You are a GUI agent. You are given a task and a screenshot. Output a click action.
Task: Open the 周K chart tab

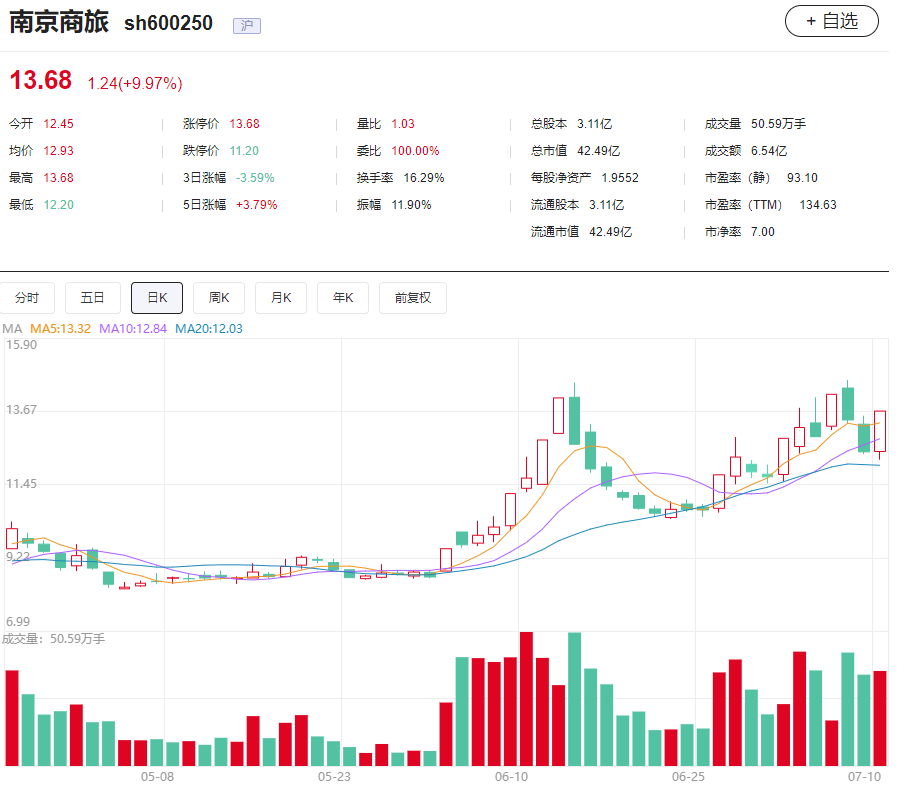pos(219,298)
